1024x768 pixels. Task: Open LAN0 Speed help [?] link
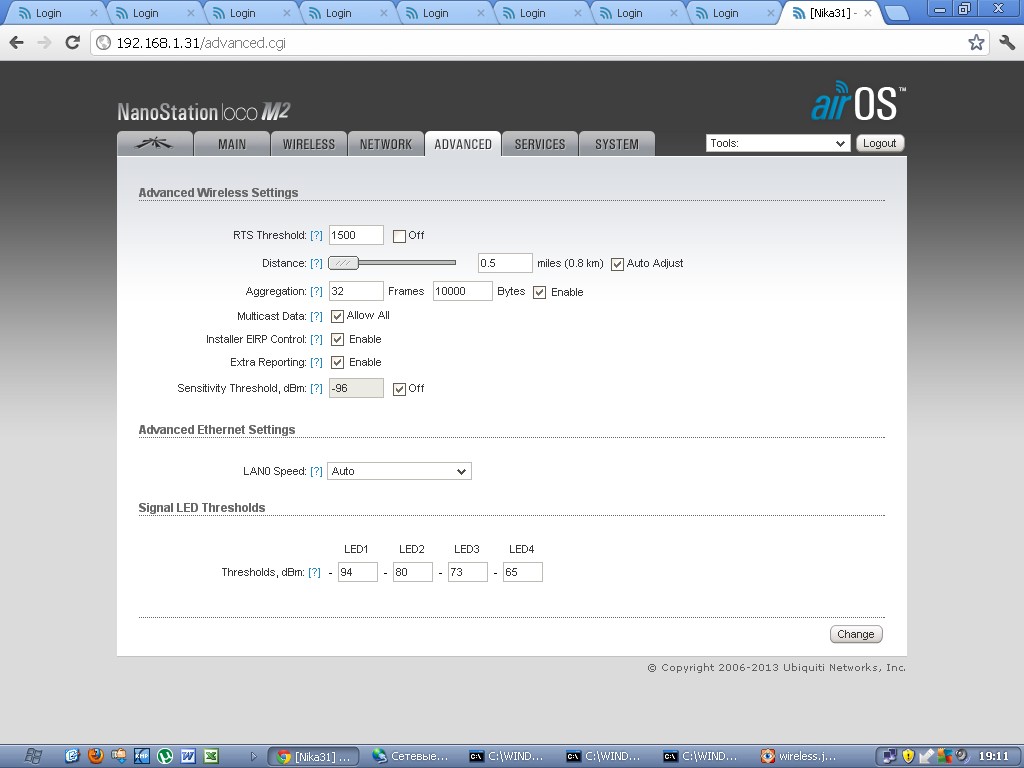pos(316,472)
